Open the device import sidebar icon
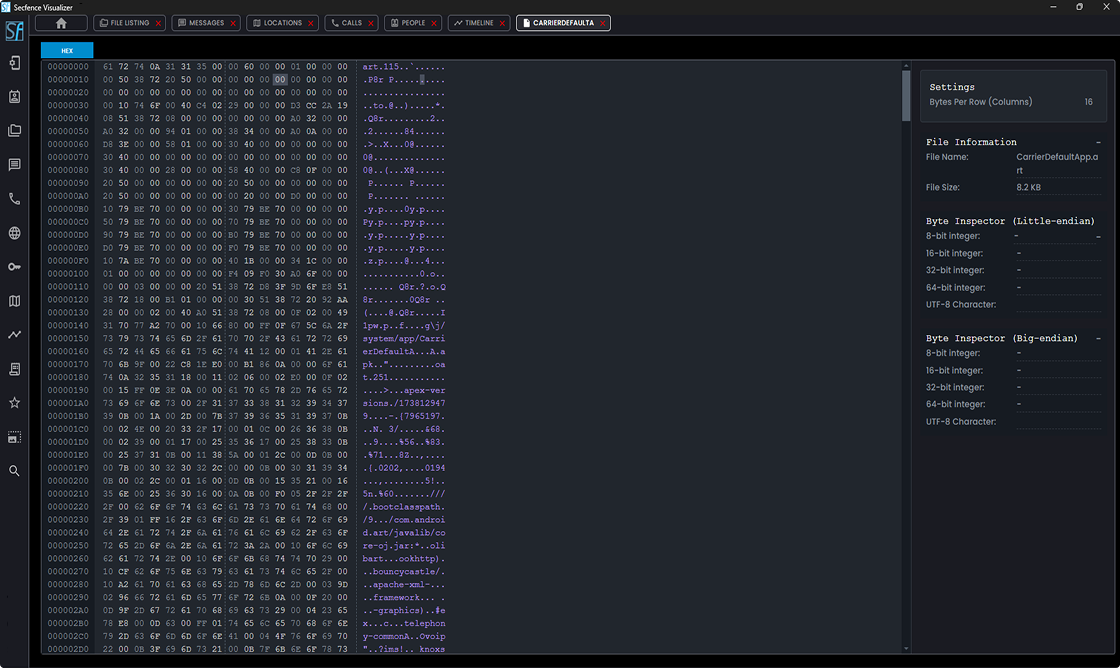This screenshot has height=668, width=1120. [14, 63]
